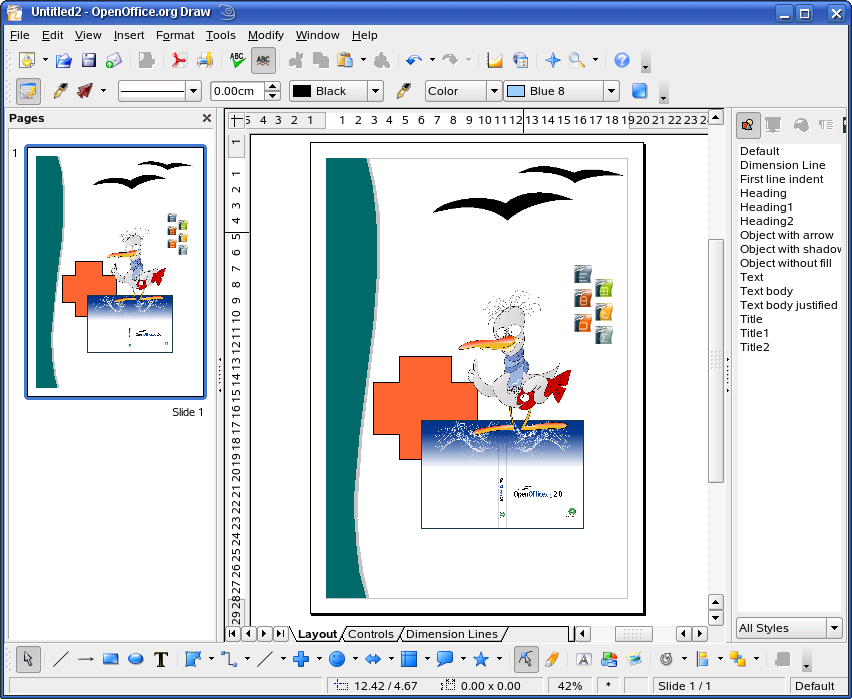Click the vertical scrollbar of the canvas

pos(716,359)
